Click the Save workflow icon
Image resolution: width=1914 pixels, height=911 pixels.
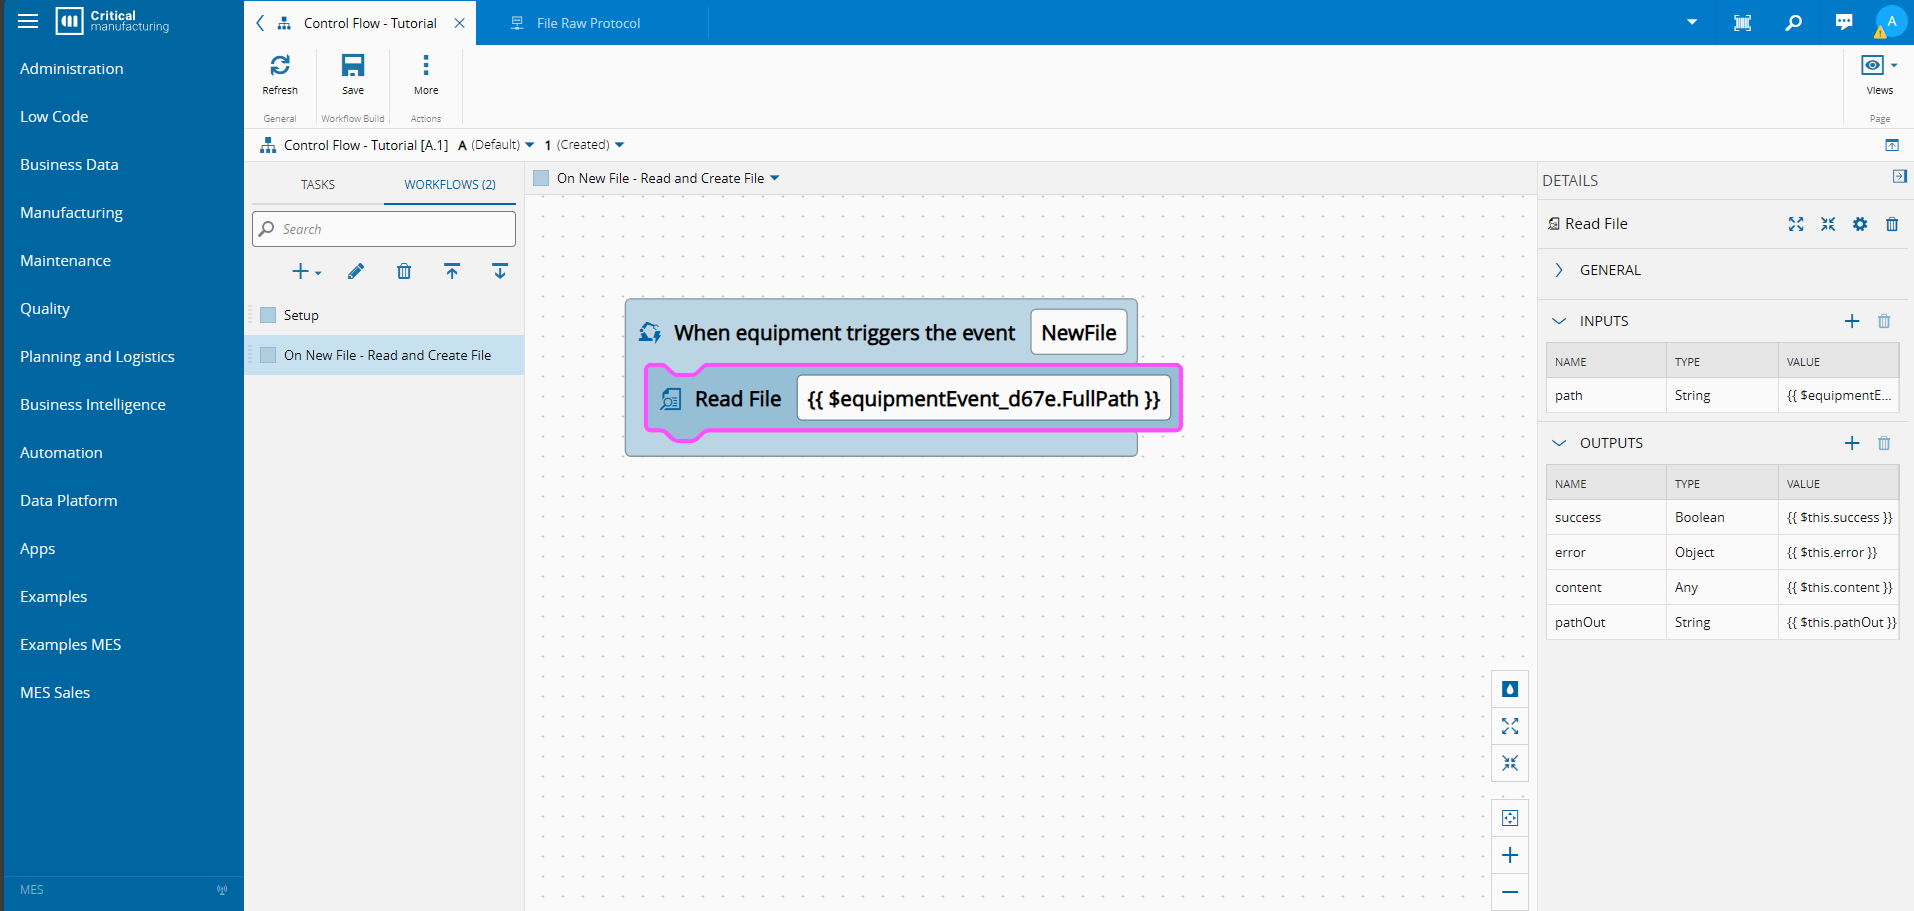(353, 67)
